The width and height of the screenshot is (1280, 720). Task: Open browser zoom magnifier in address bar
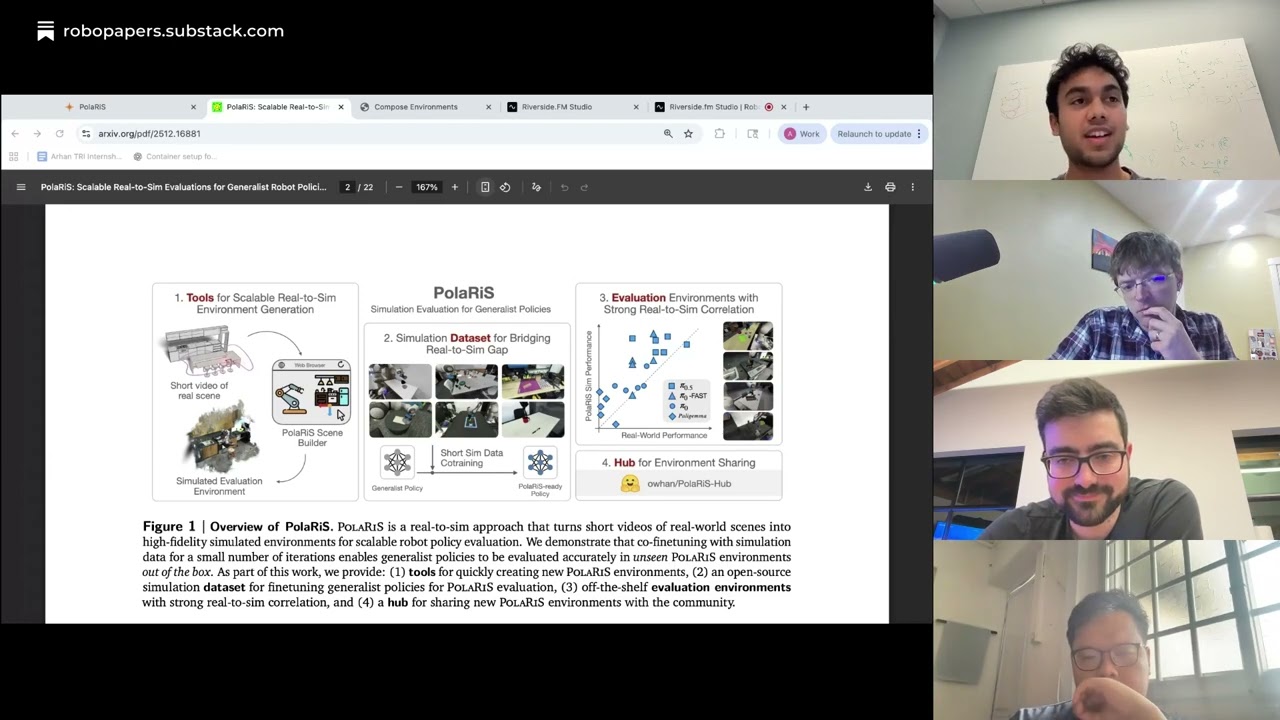(x=668, y=134)
